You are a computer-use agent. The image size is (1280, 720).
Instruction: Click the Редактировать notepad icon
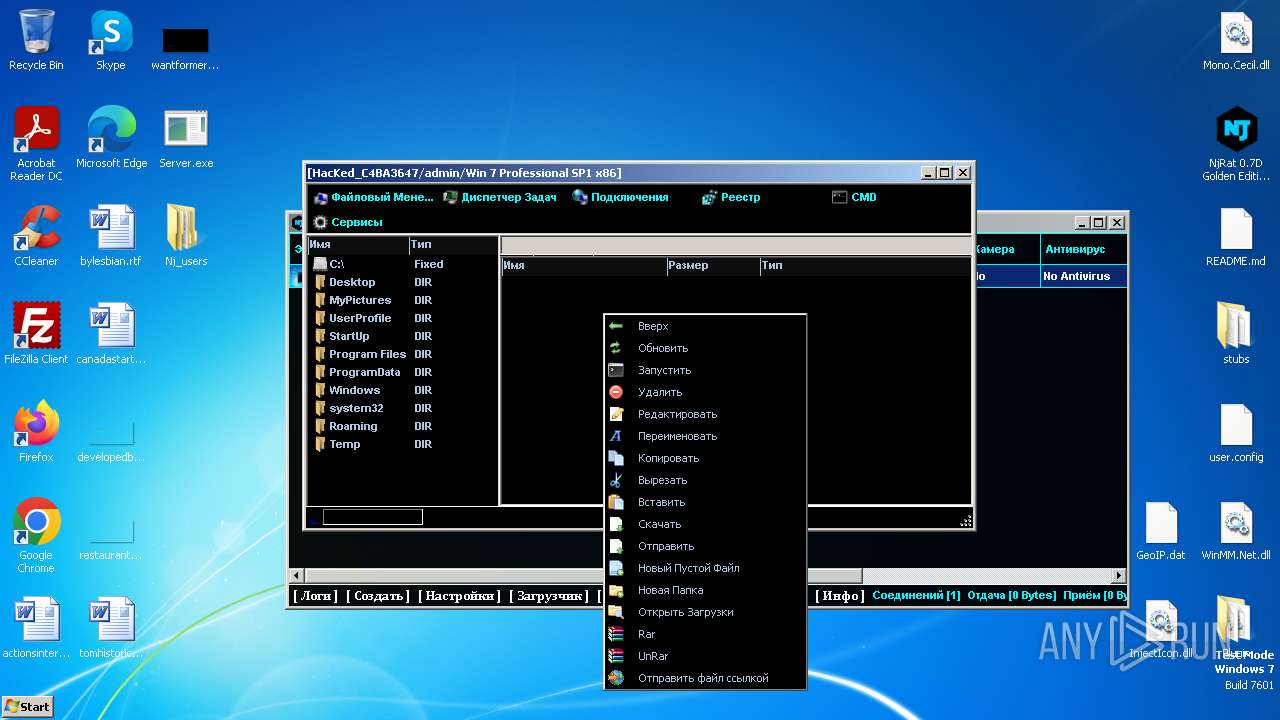[616, 414]
